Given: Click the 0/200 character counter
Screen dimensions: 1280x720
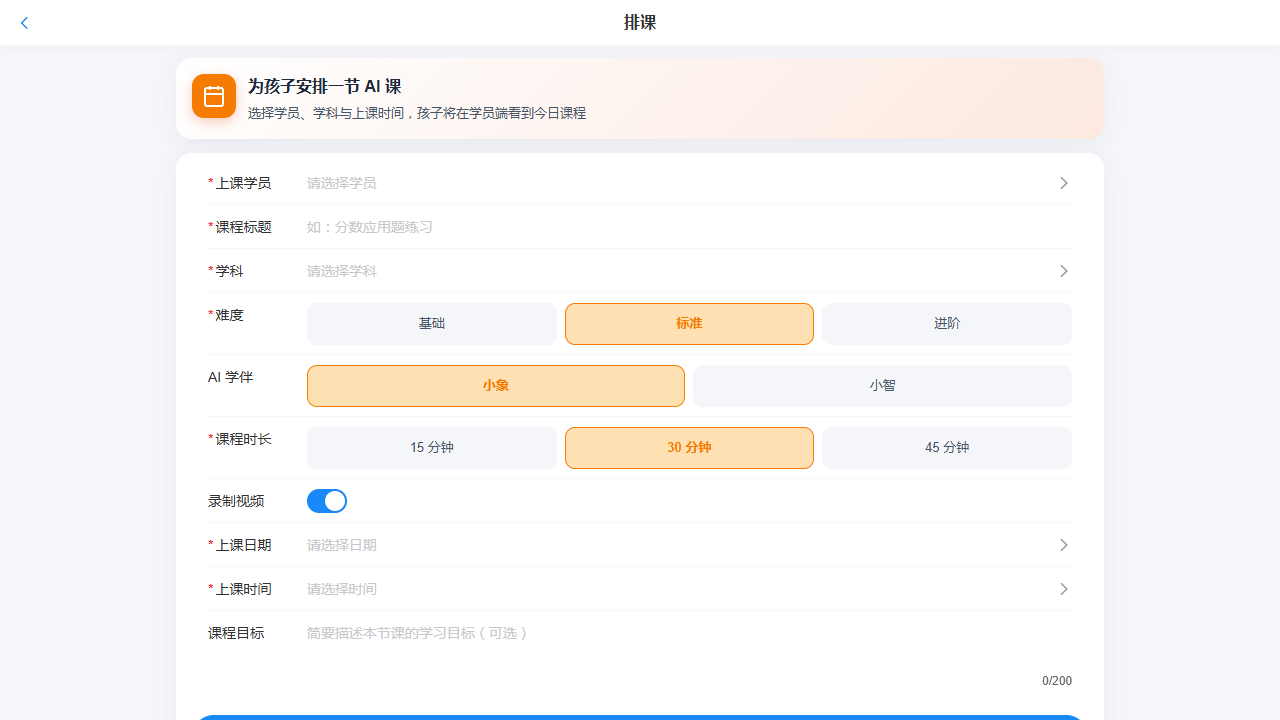Looking at the screenshot, I should click(x=1057, y=681).
